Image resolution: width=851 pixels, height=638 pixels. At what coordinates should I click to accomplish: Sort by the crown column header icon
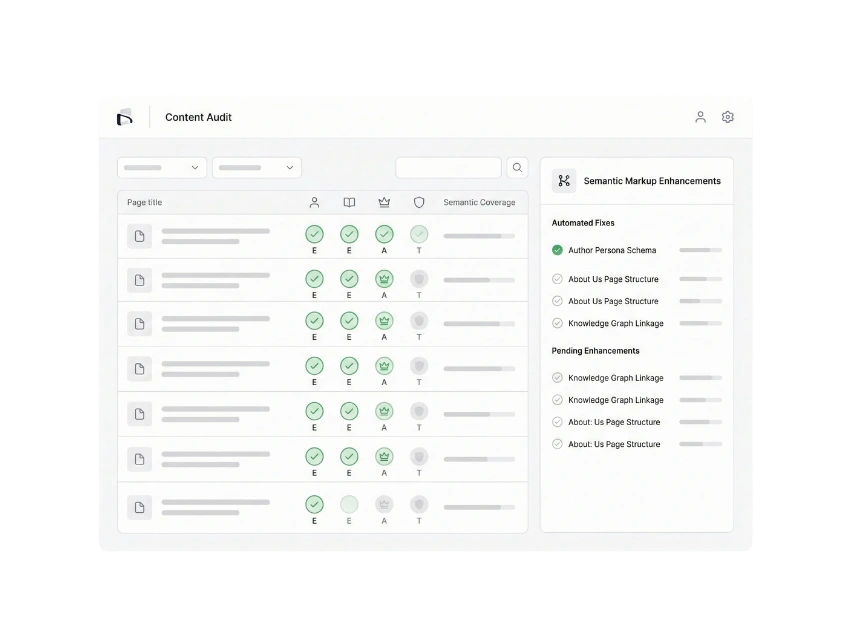point(384,202)
